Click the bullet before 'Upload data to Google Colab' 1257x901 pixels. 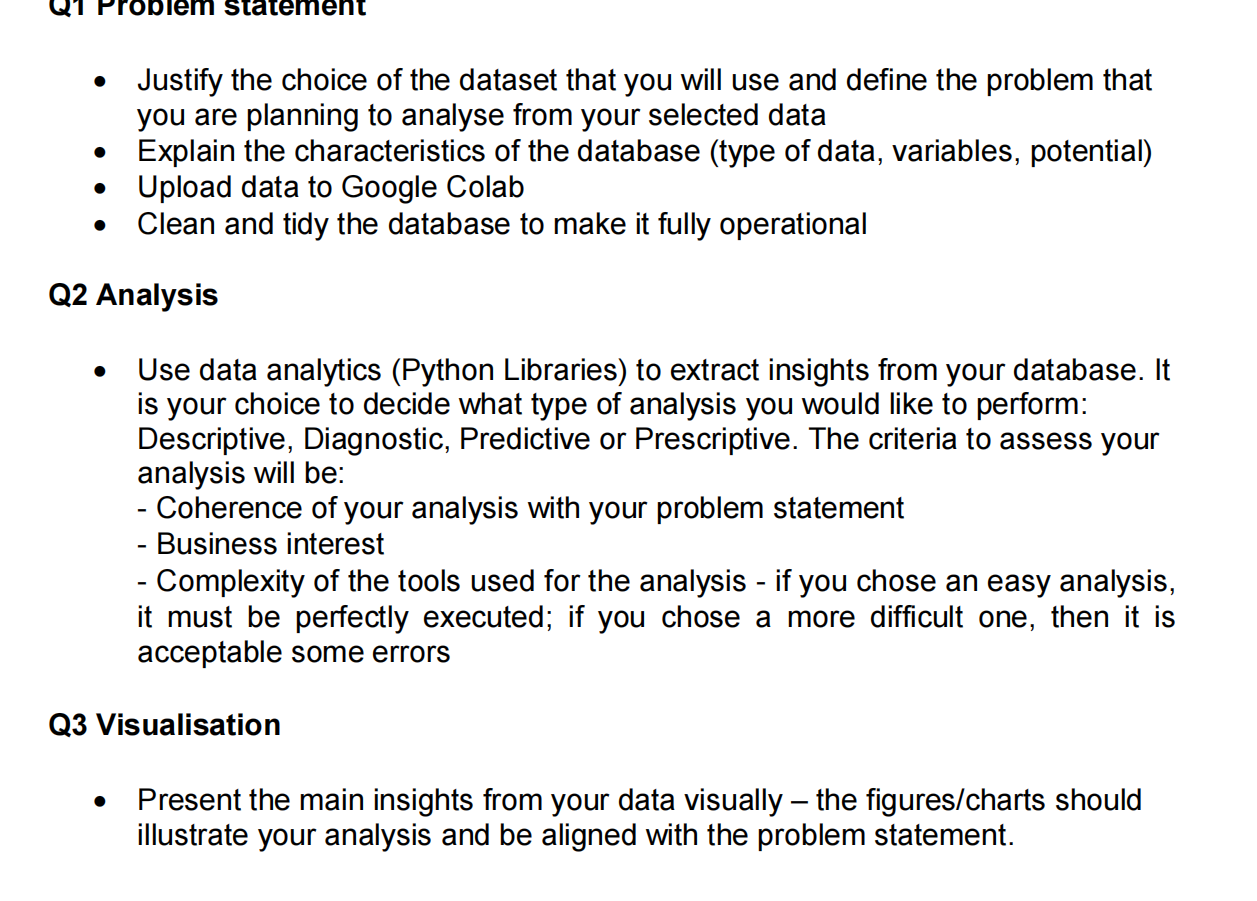pyautogui.click(x=99, y=190)
